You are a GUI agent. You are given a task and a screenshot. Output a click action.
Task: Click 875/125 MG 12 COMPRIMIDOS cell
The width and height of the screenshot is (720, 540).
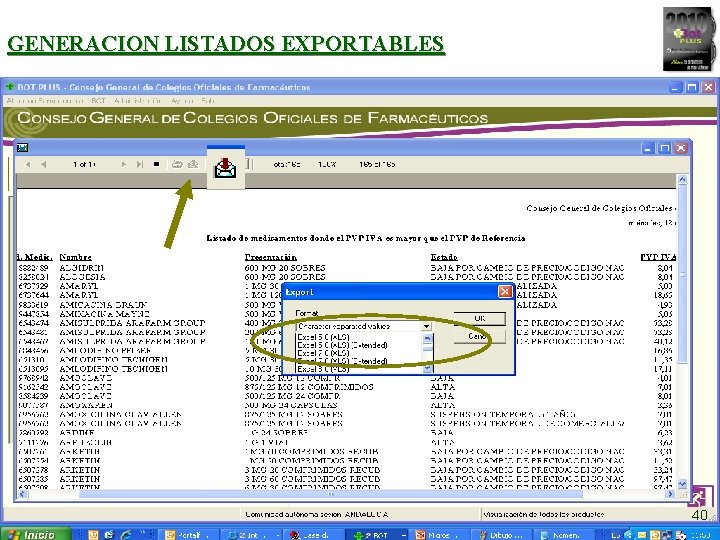click(x=309, y=387)
